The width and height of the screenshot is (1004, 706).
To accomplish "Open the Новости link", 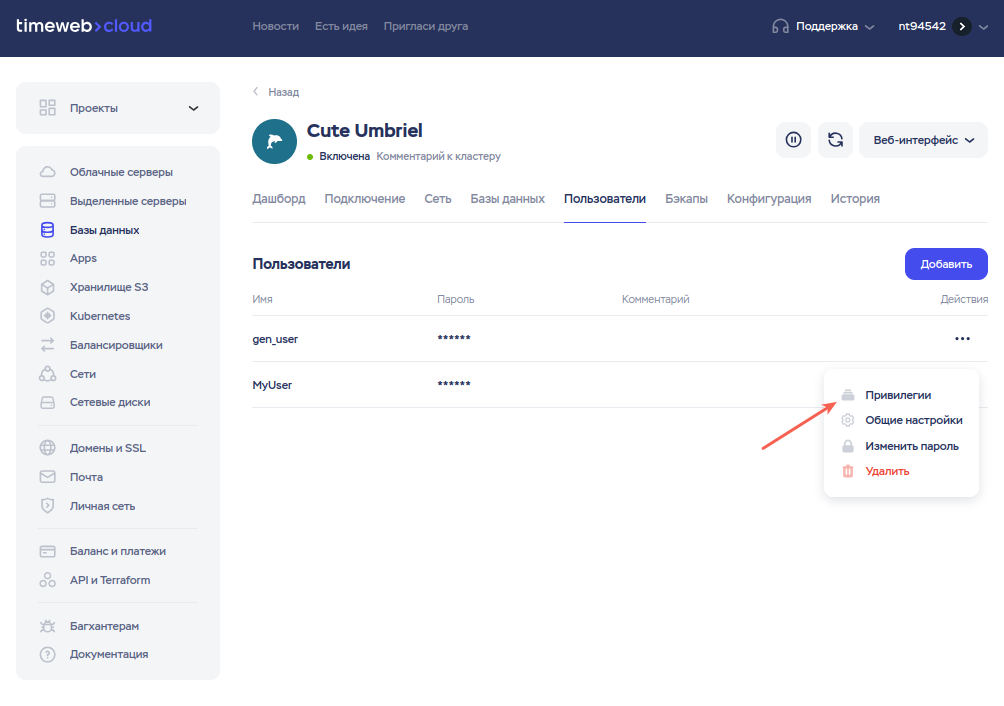I will coord(275,26).
